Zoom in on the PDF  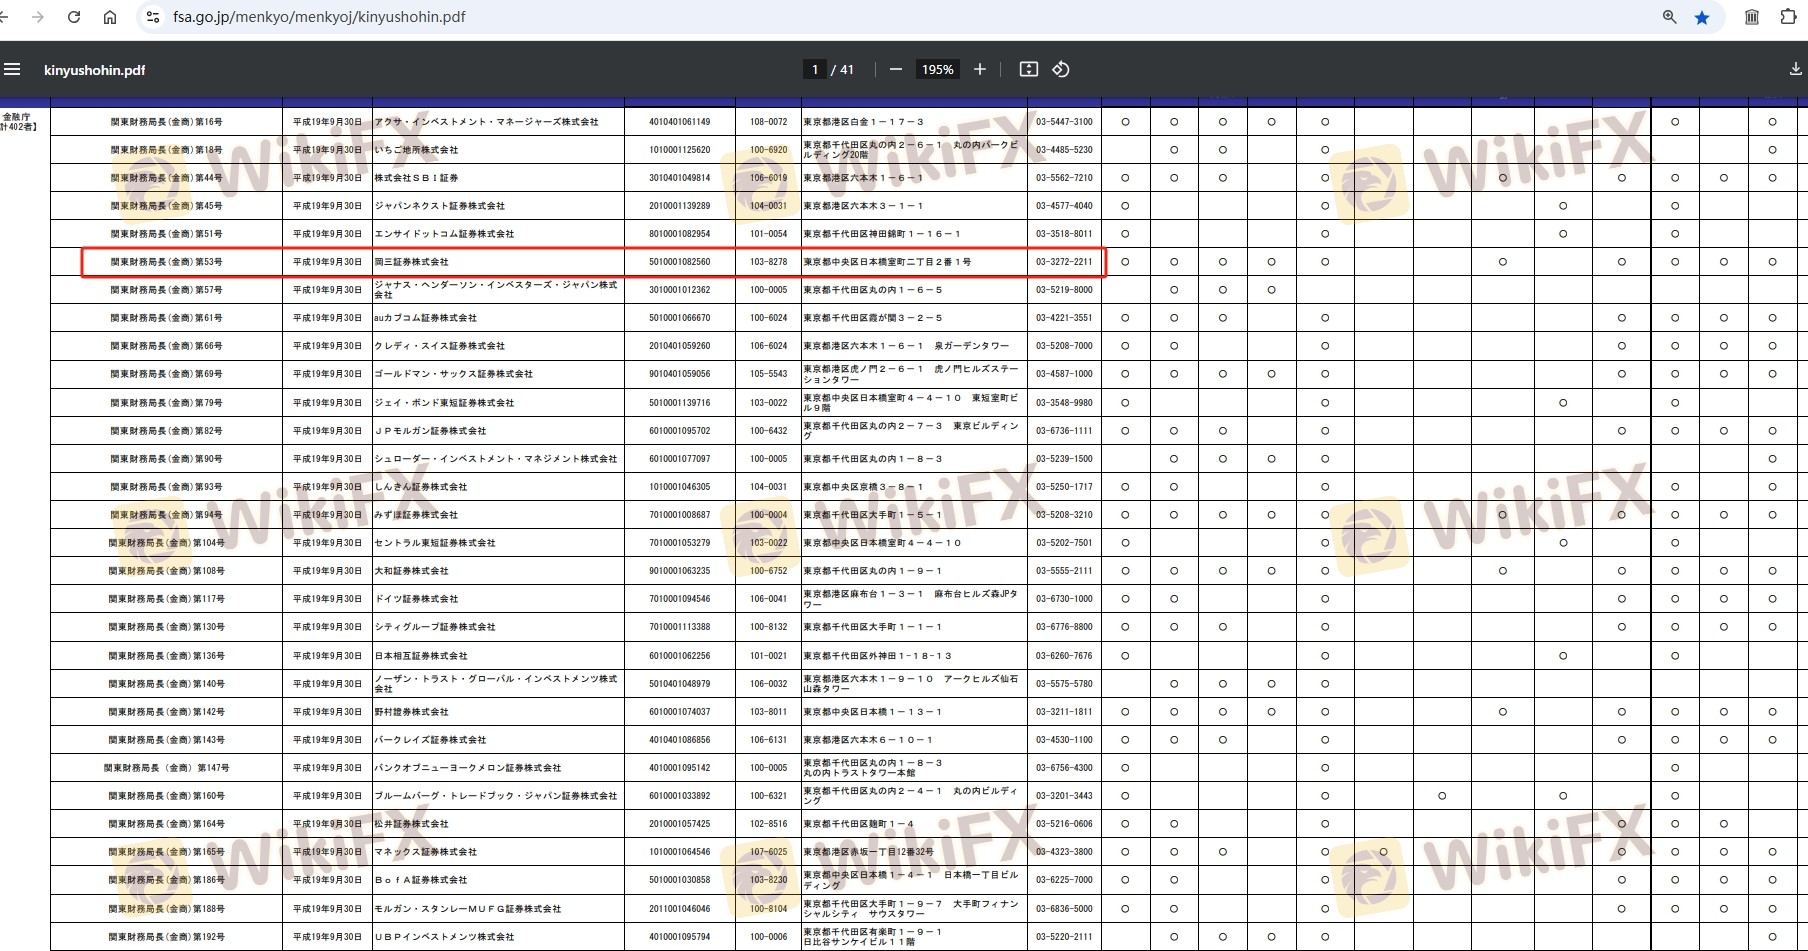[x=980, y=69]
